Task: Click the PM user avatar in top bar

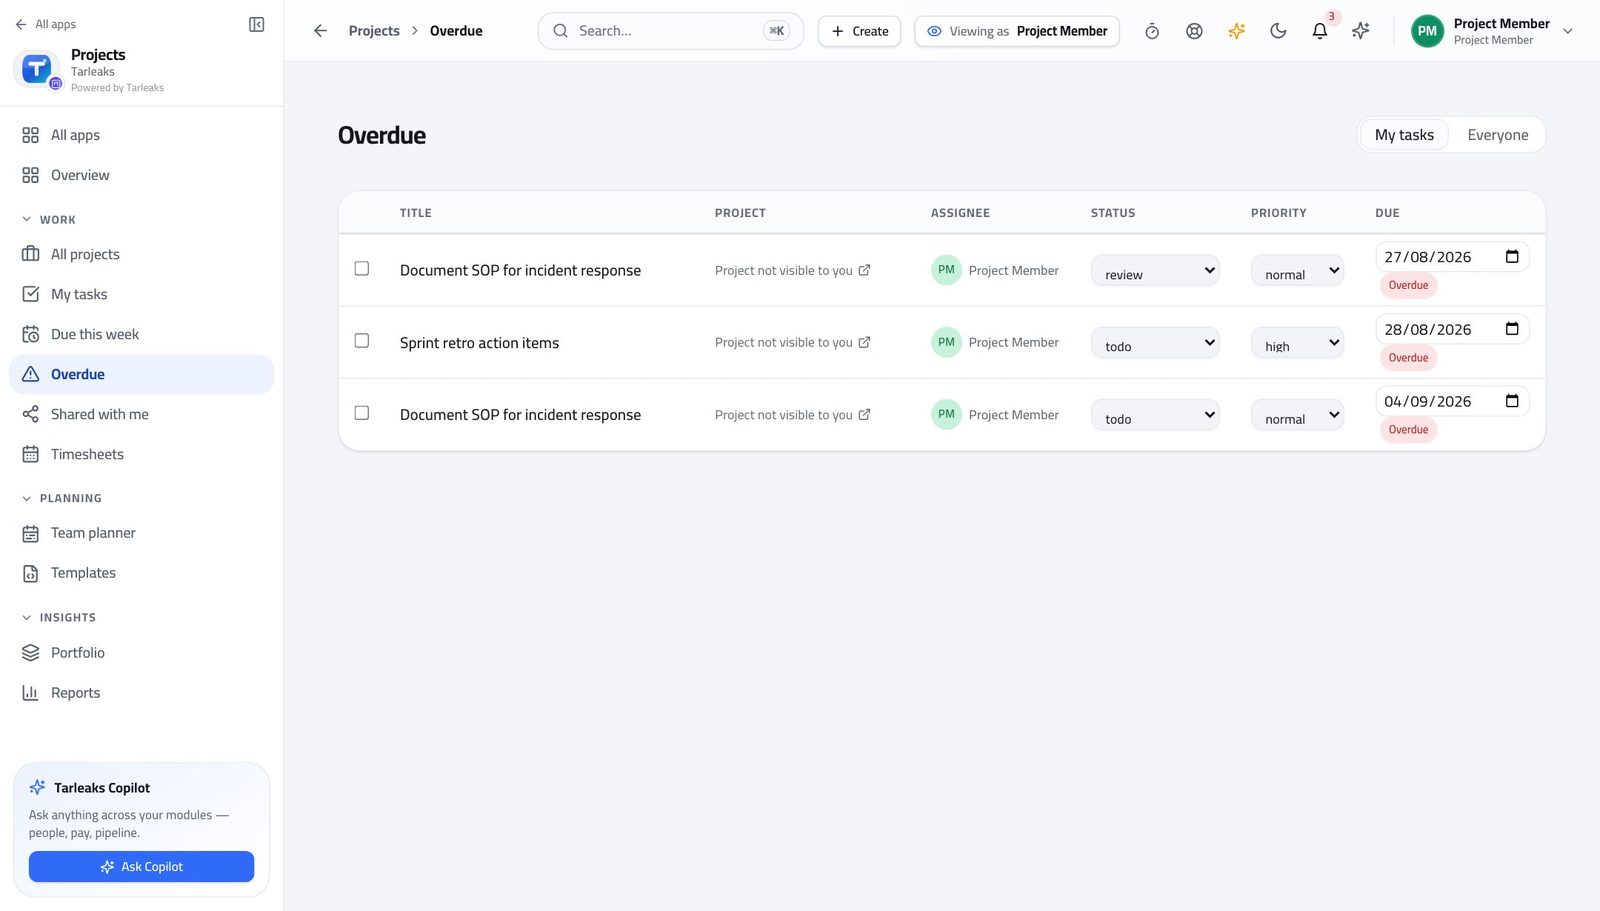Action: point(1427,31)
